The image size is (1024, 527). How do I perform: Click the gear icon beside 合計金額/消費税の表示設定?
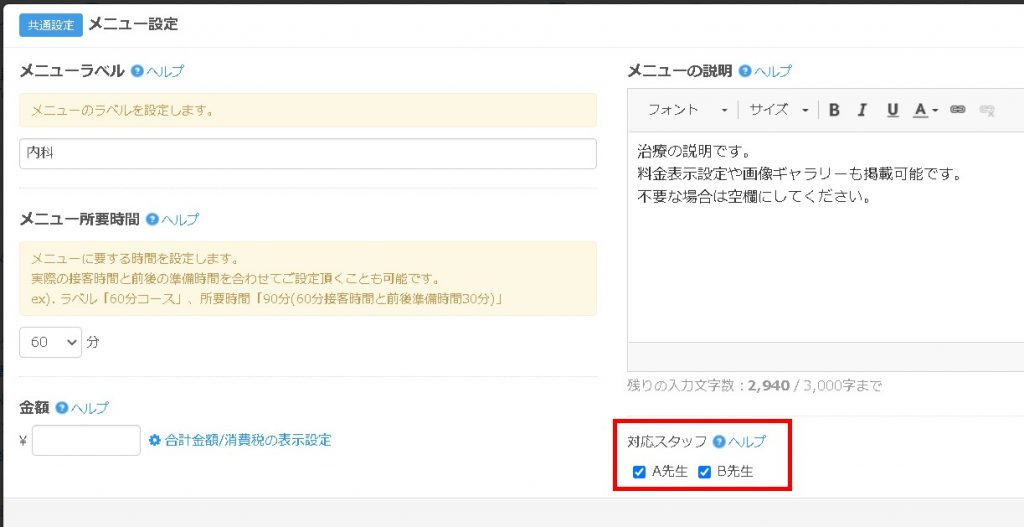point(155,440)
